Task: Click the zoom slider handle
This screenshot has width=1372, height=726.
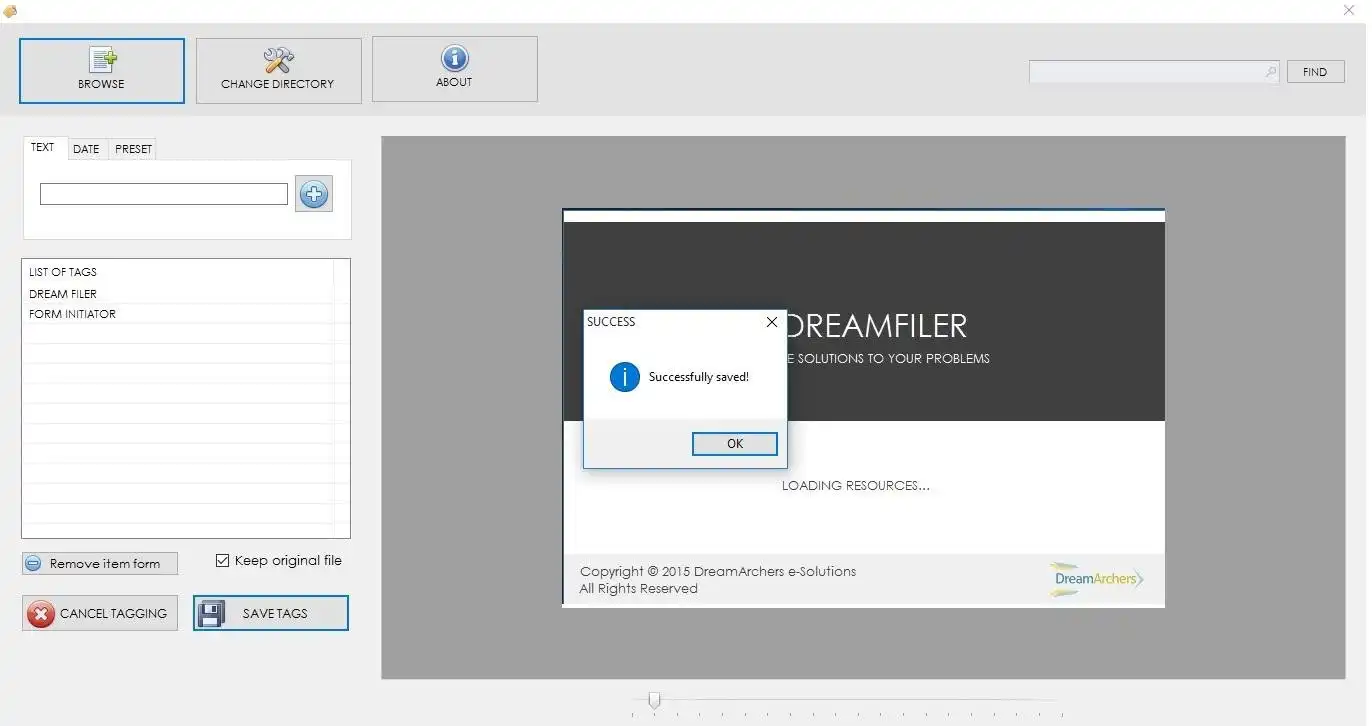Action: (654, 700)
